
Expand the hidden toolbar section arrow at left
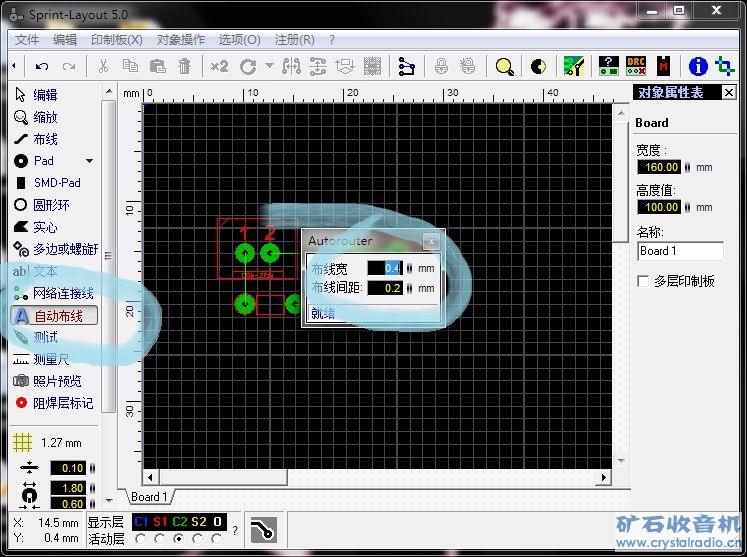coord(14,66)
